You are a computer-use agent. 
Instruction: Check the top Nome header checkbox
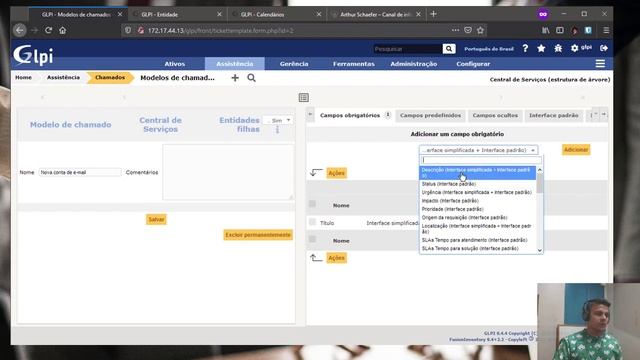tap(312, 204)
